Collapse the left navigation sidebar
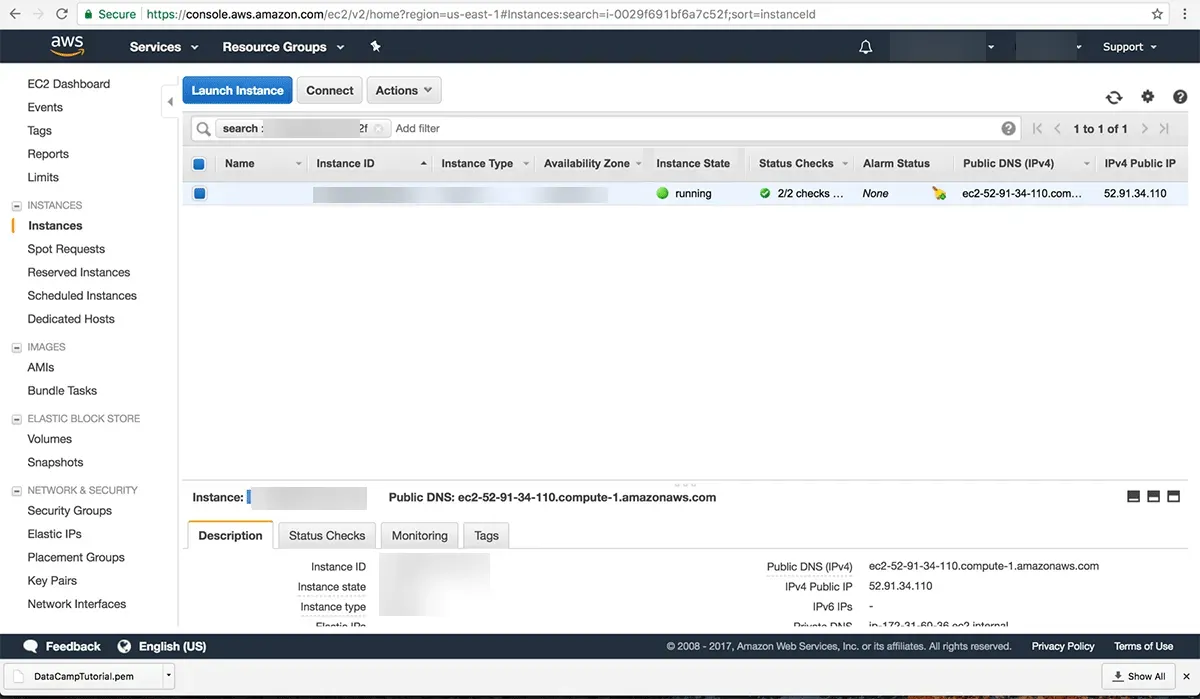This screenshot has height=699, width=1200. (170, 101)
